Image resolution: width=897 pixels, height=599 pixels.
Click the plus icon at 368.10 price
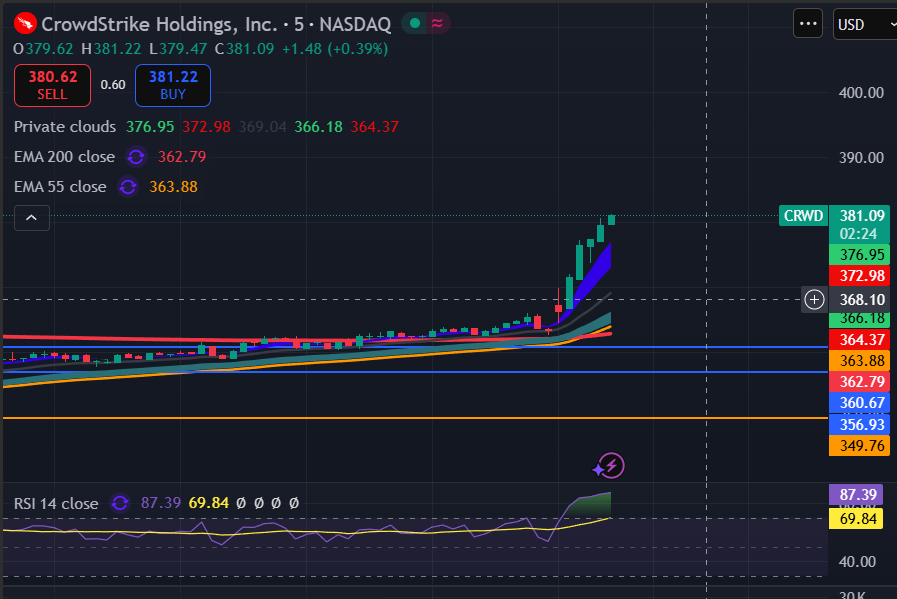(x=814, y=299)
